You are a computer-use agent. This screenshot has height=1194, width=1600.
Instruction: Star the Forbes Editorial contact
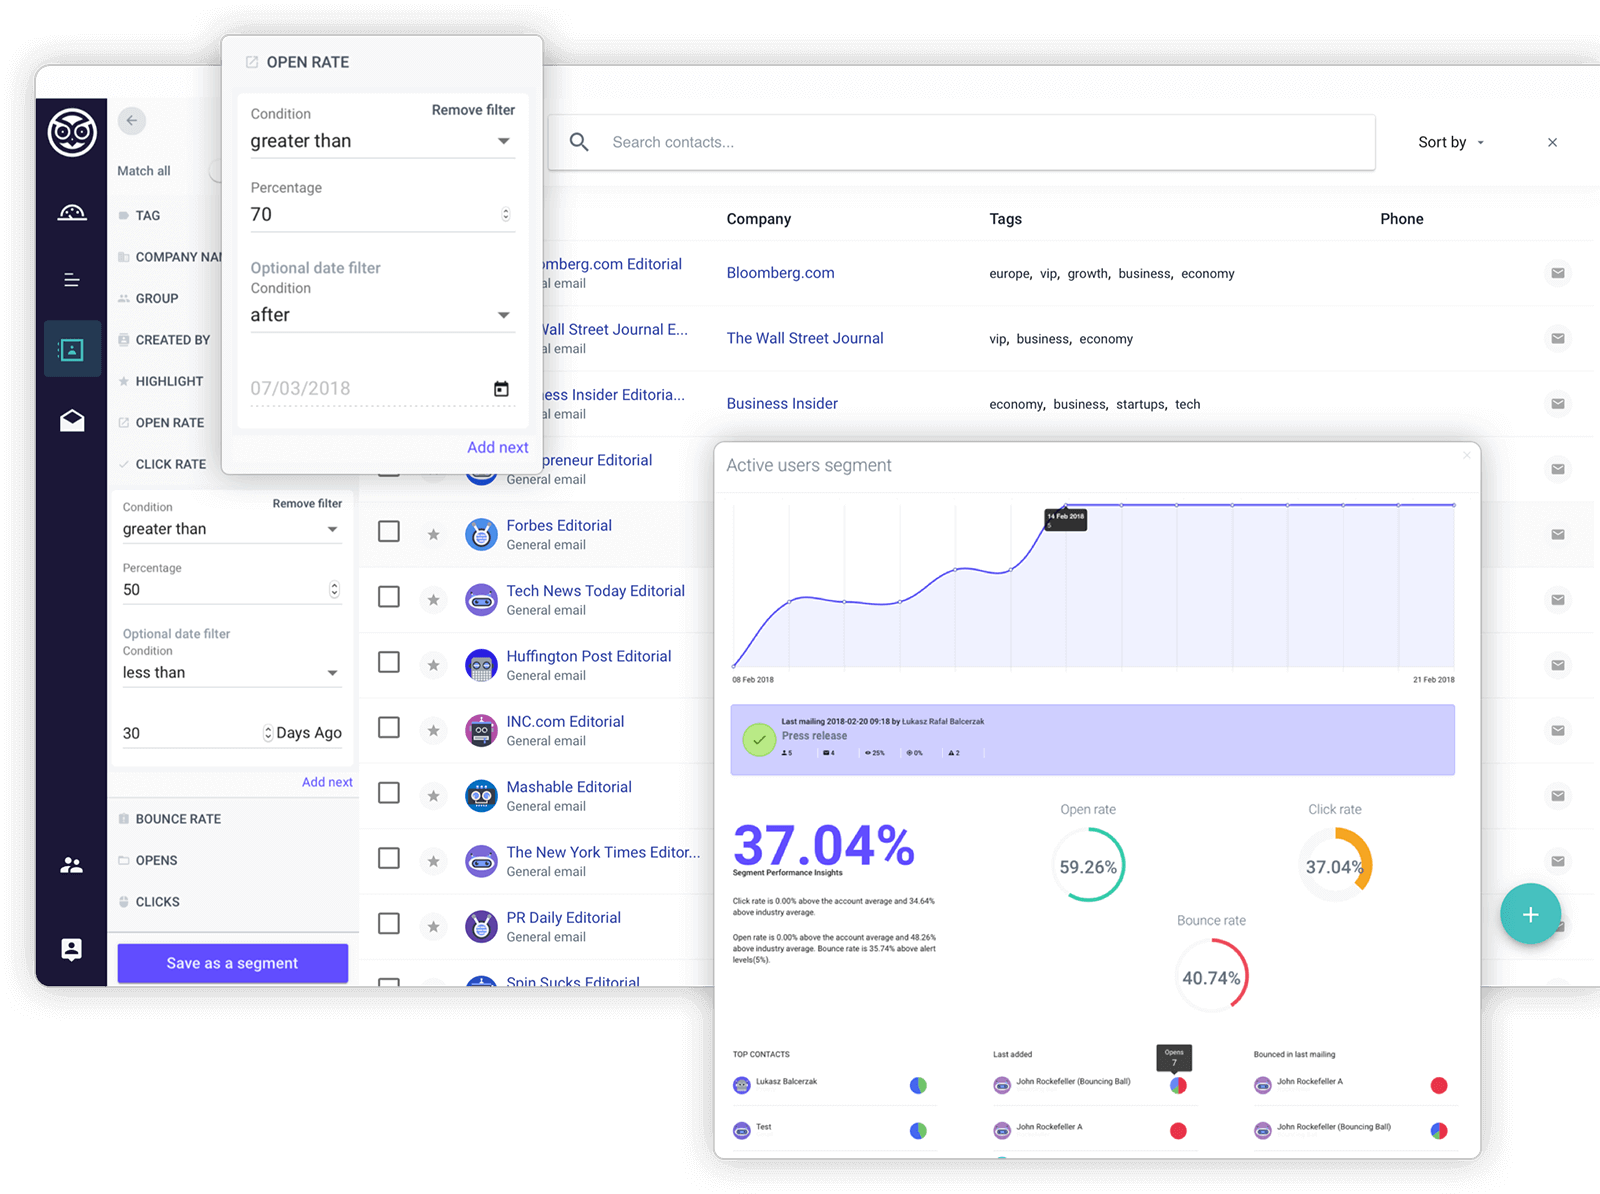(433, 535)
